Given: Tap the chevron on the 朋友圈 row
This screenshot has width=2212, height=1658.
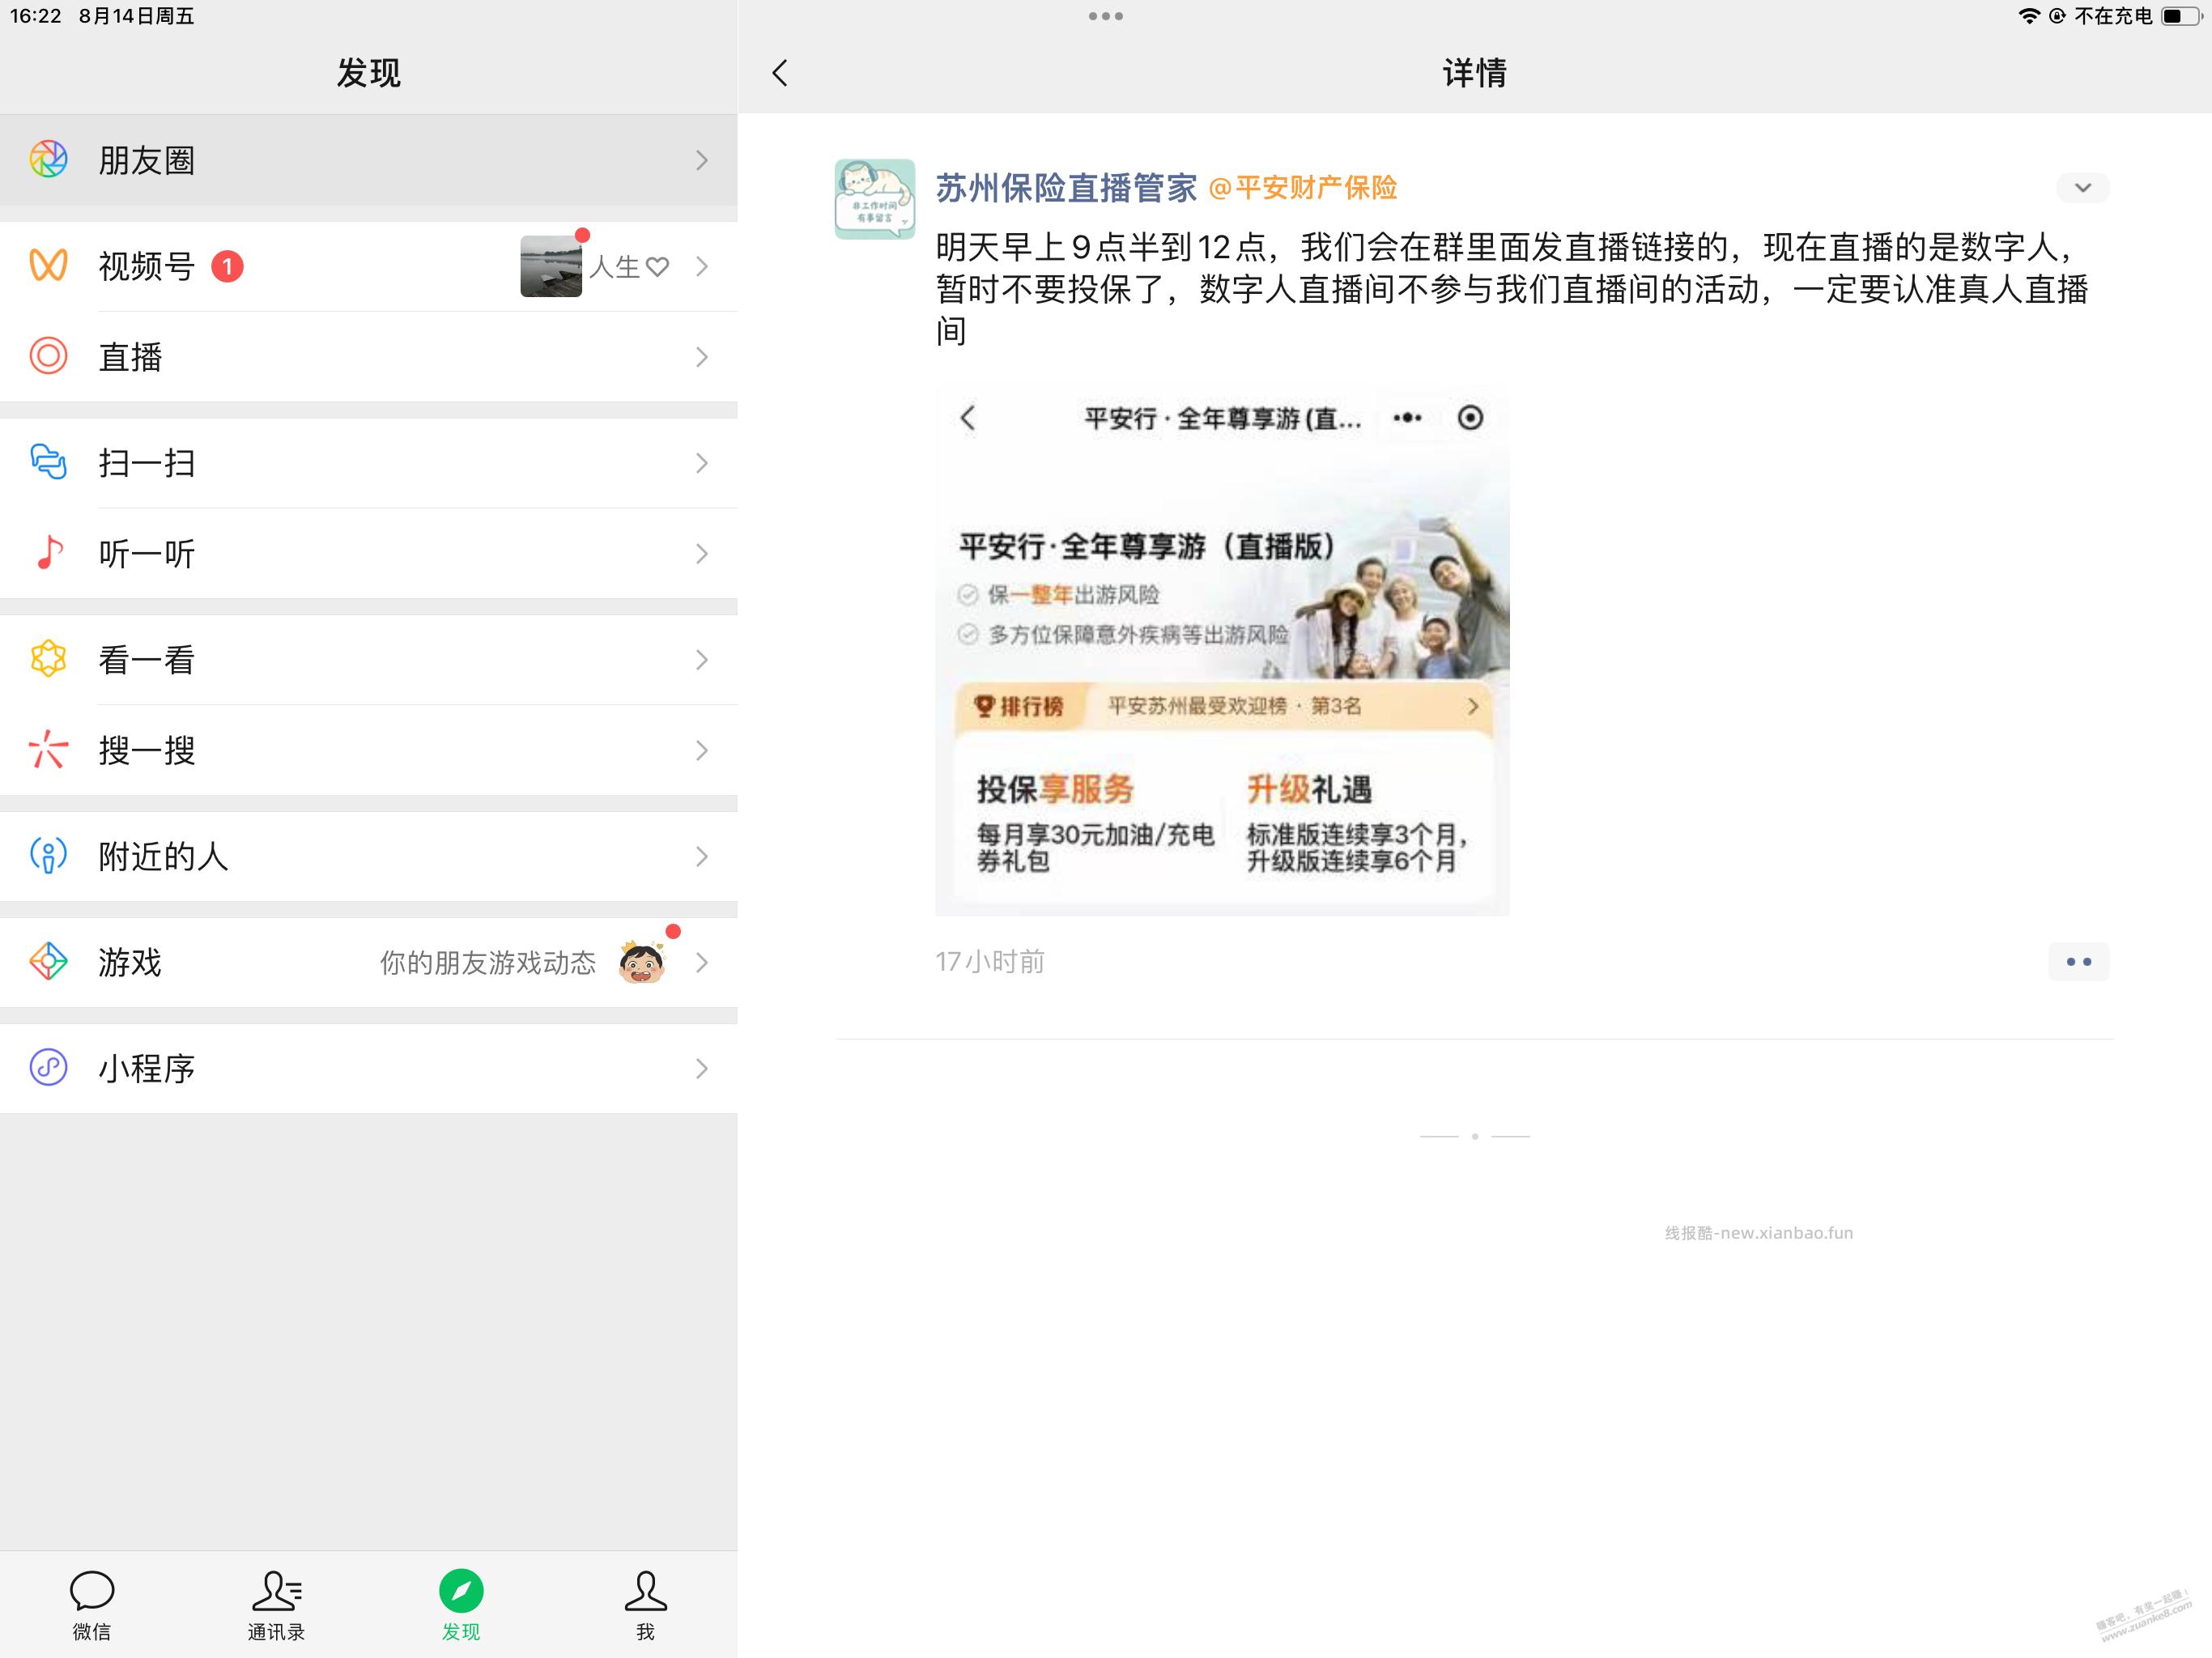Looking at the screenshot, I should pyautogui.click(x=702, y=160).
